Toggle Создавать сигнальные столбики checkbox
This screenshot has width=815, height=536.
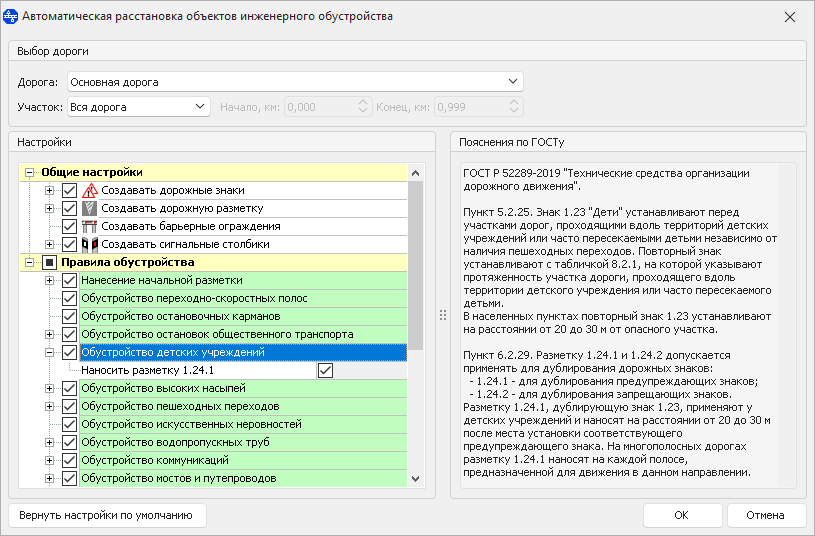pyautogui.click(x=70, y=244)
